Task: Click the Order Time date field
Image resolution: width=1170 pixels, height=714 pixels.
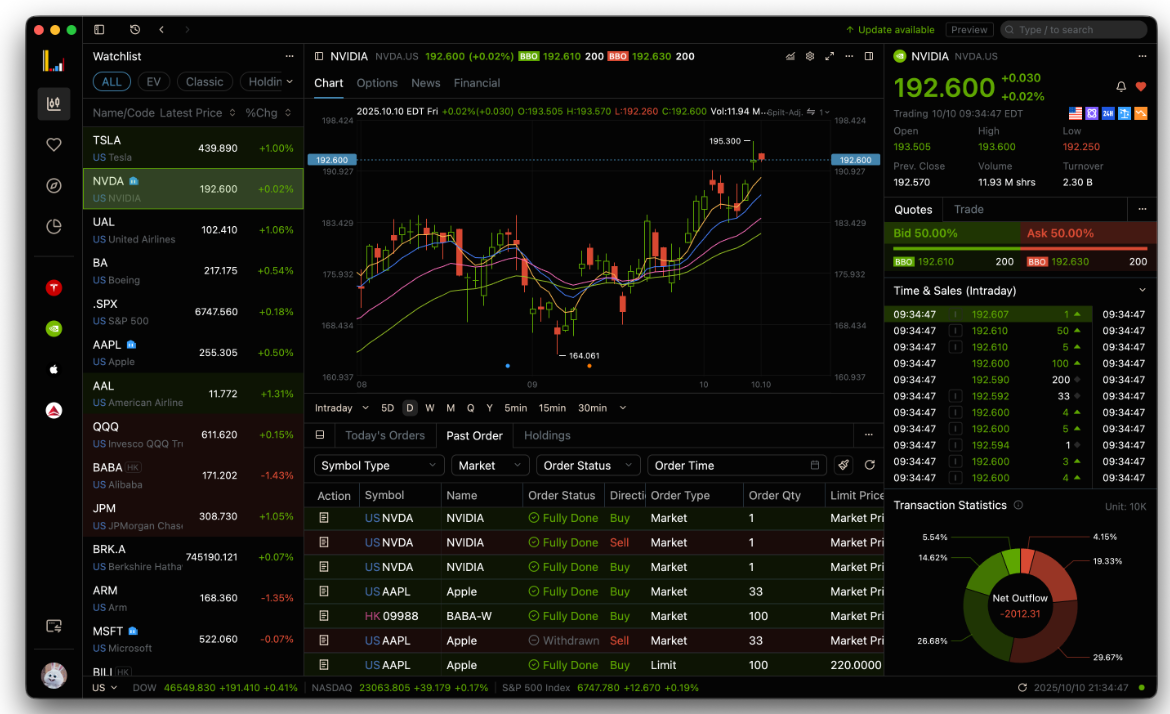Action: pos(737,465)
